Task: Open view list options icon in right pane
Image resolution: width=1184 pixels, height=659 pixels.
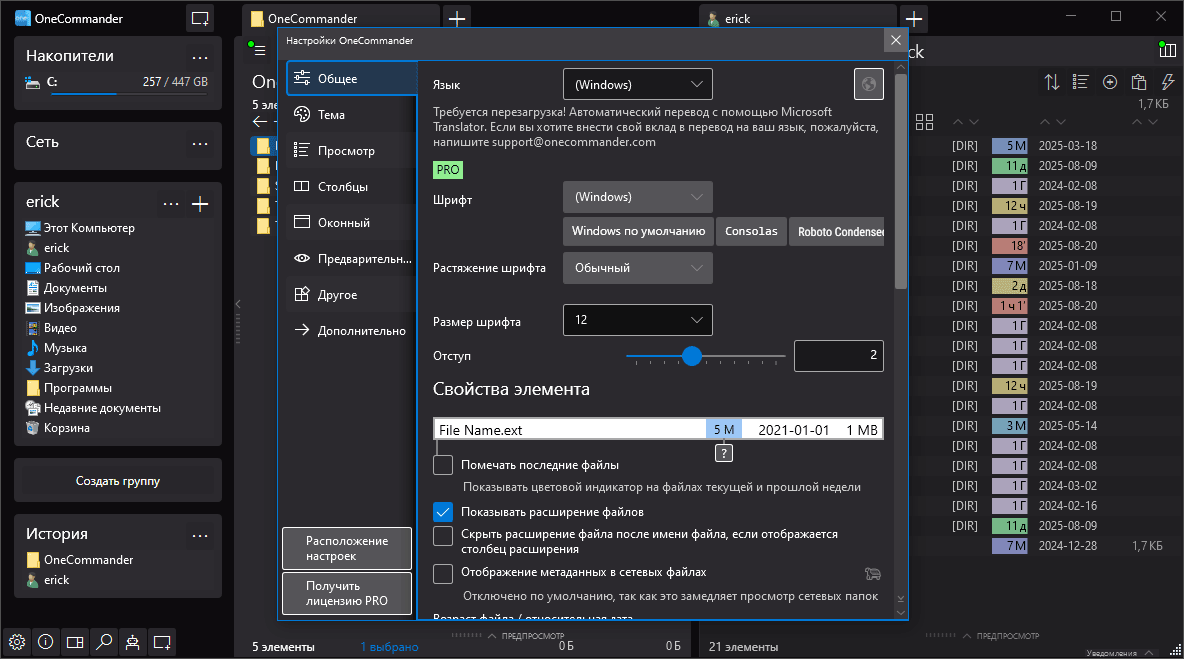Action: pos(1081,82)
